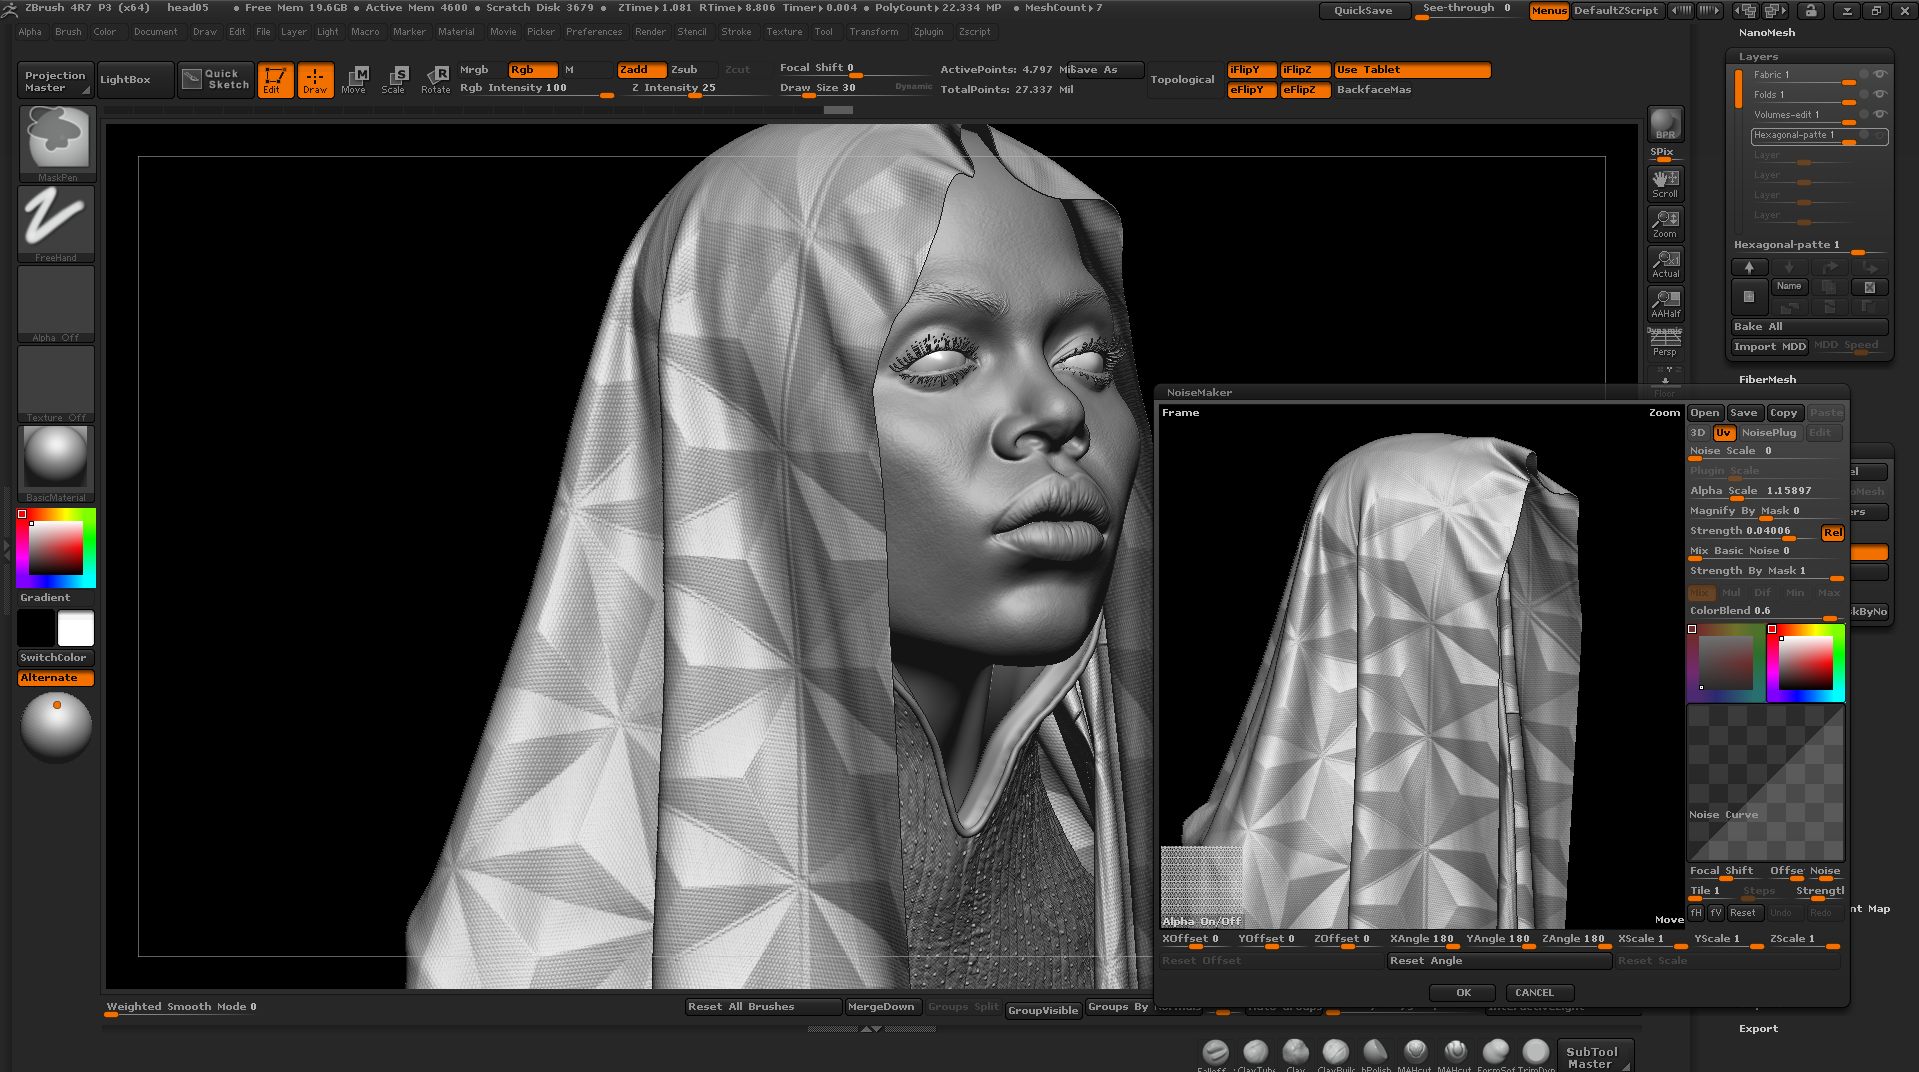The height and width of the screenshot is (1072, 1919).
Task: Toggle visibility of the Fabric 1 layer
Action: (1880, 75)
